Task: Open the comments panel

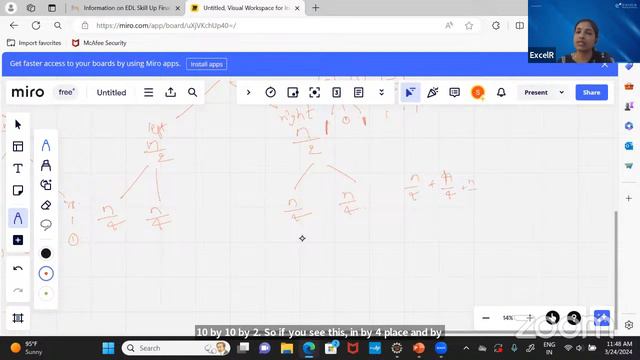Action: pyautogui.click(x=454, y=93)
